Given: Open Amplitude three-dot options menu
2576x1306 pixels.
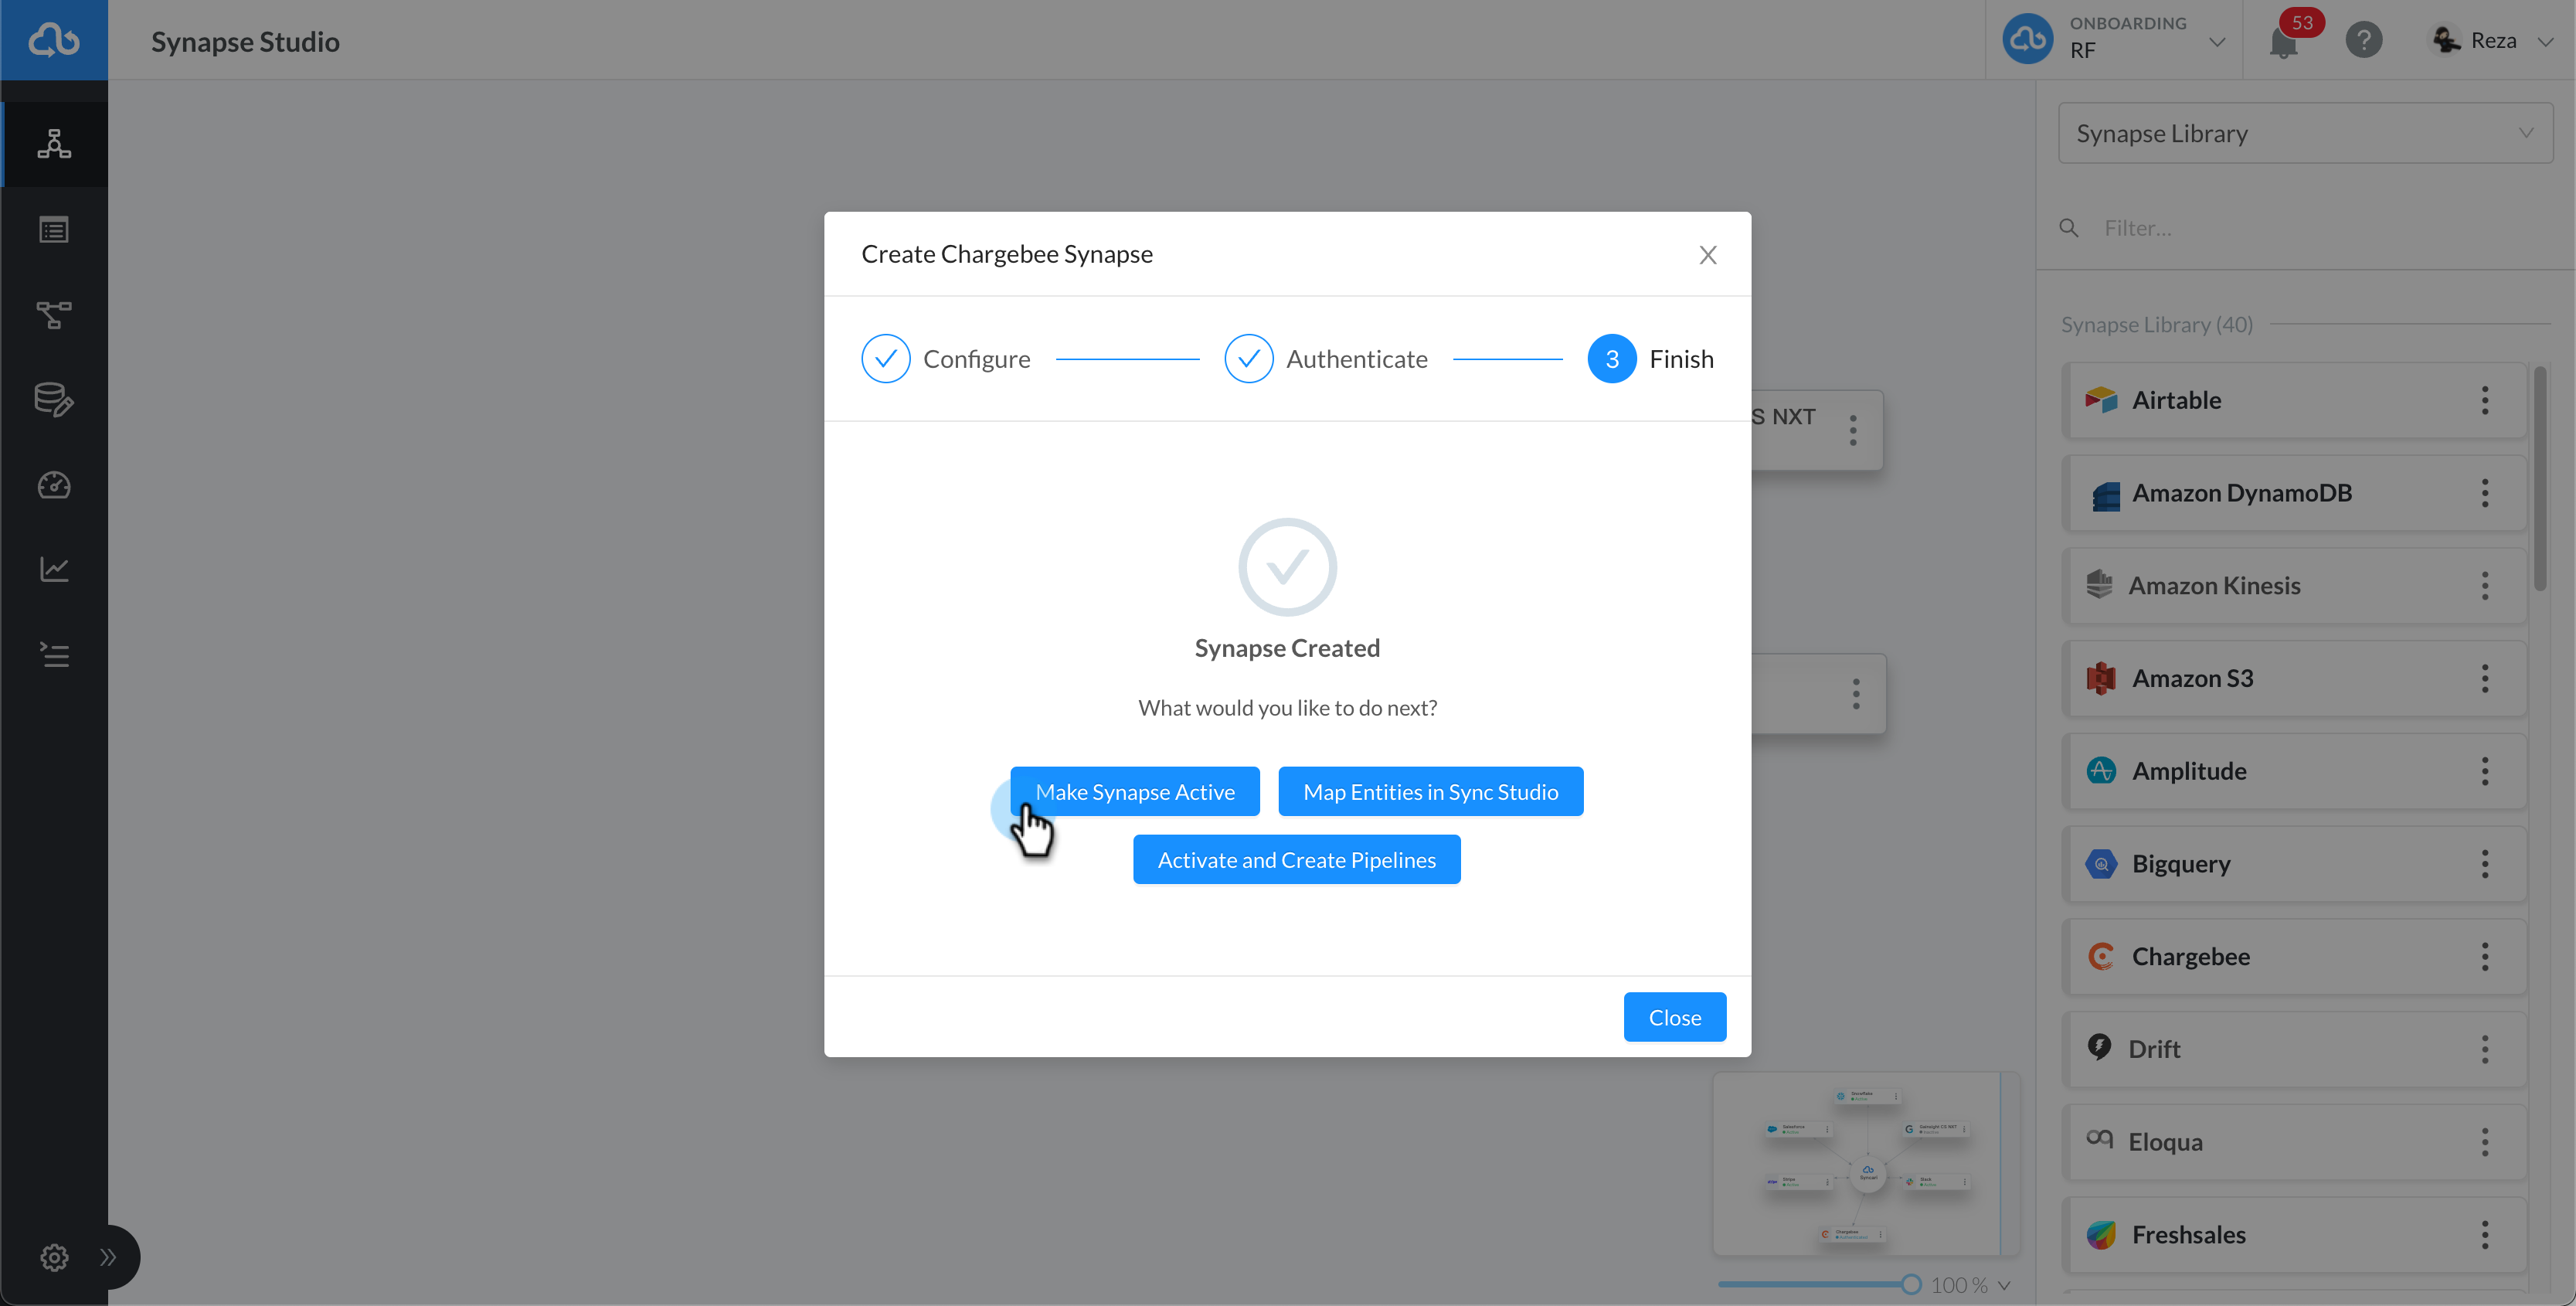Looking at the screenshot, I should [2484, 771].
